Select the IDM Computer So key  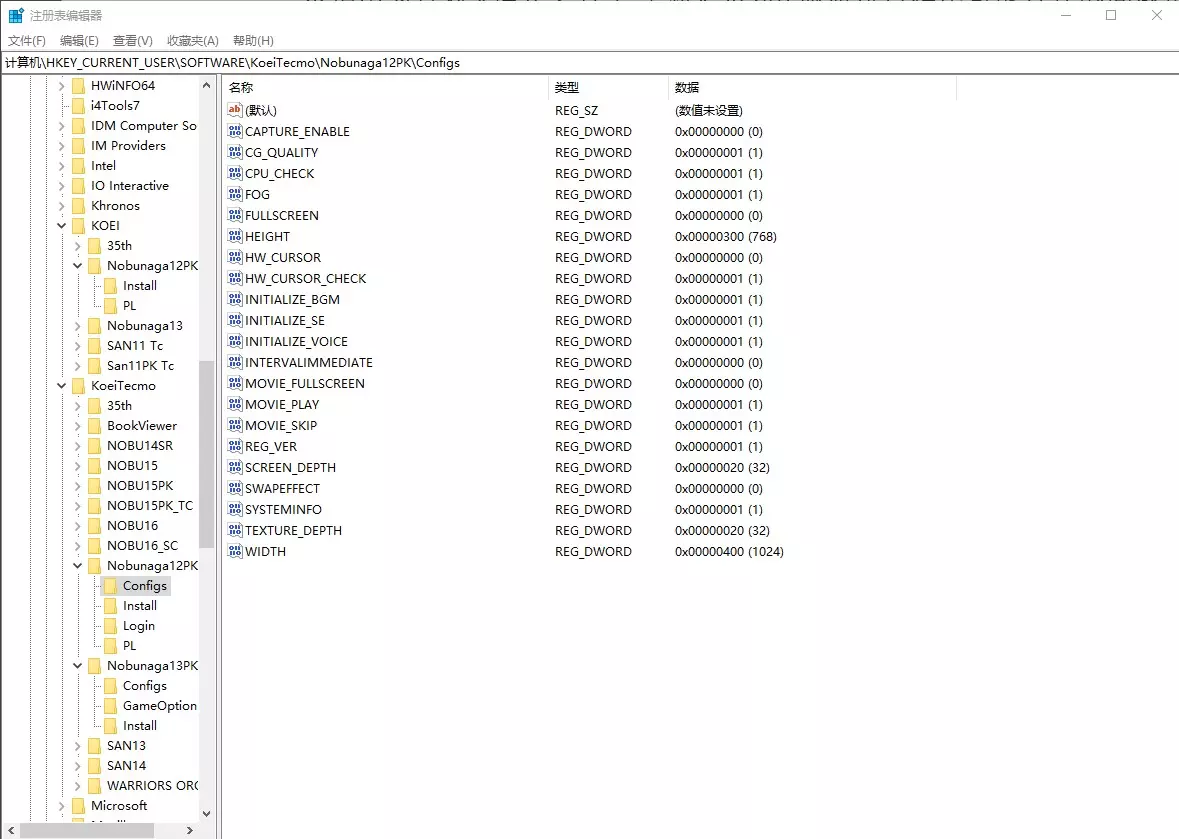(x=144, y=126)
